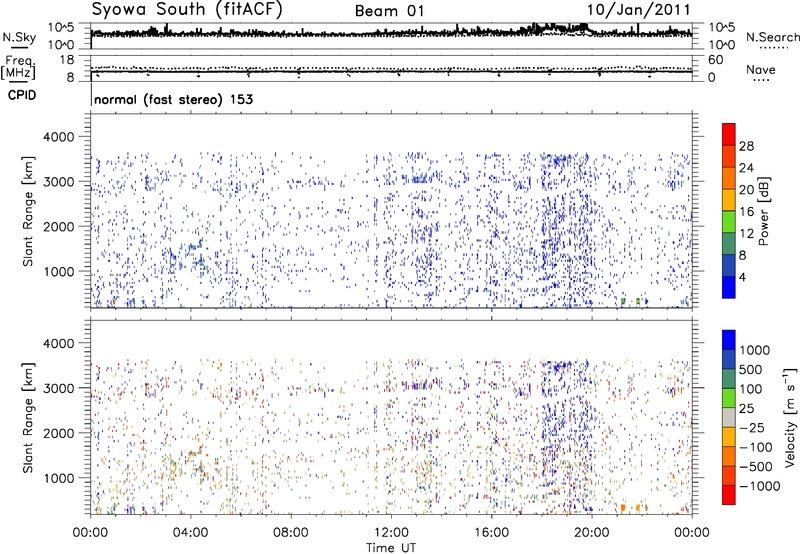This screenshot has height=554, width=800.
Task: Click the 'CPID' label
Action: click(x=22, y=95)
